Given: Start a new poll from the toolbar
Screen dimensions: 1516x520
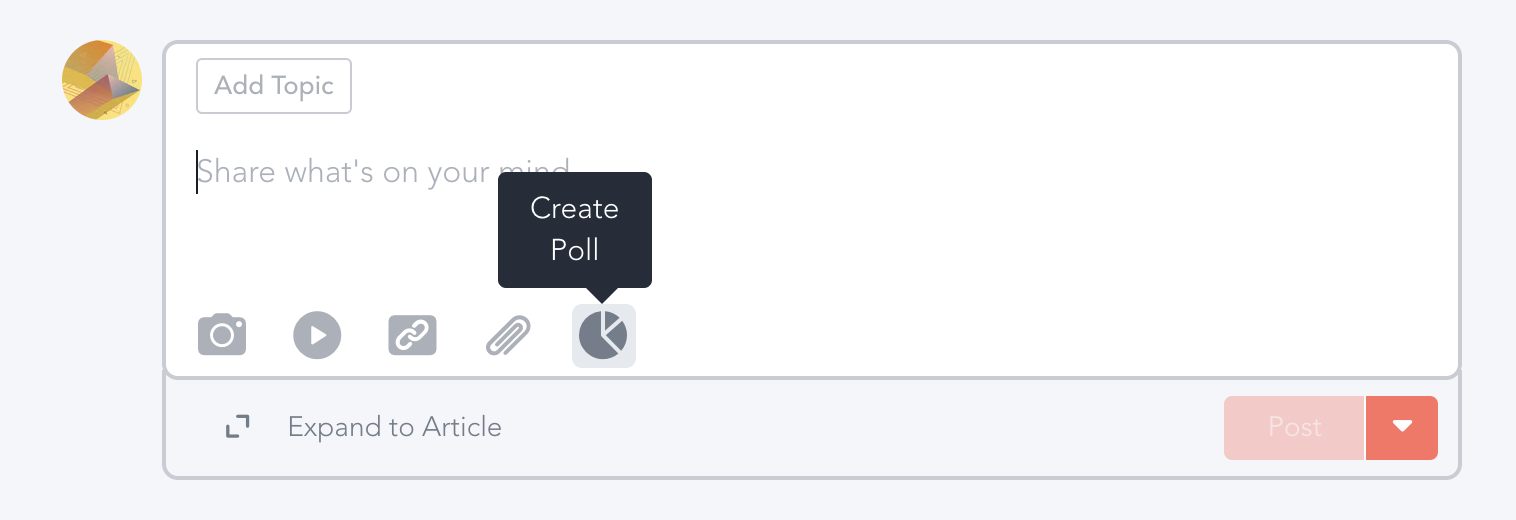Looking at the screenshot, I should pos(603,335).
